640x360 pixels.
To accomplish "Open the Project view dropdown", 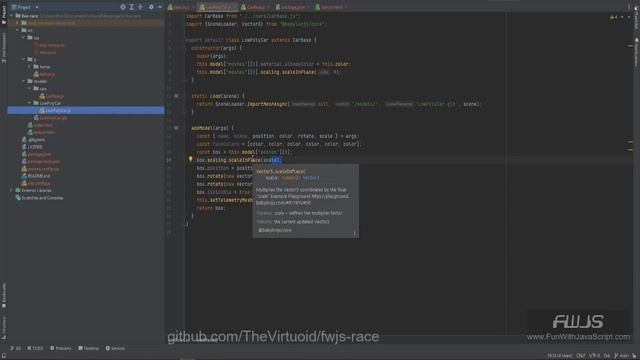I will 25,7.
